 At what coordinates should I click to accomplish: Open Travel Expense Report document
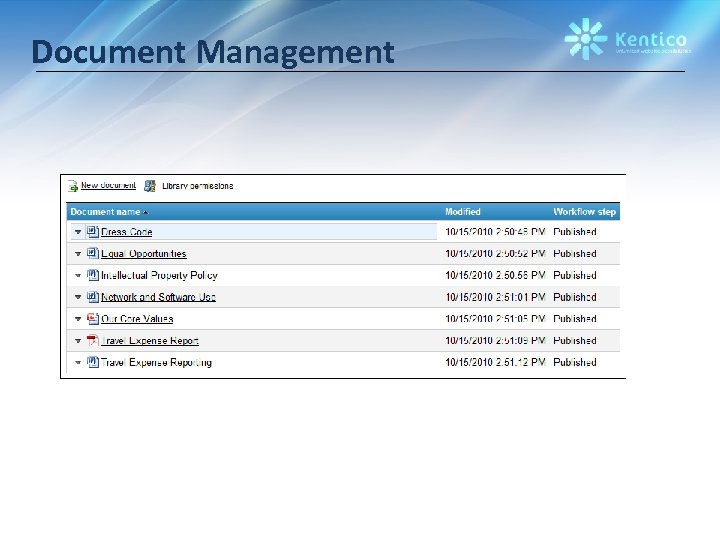pos(150,341)
